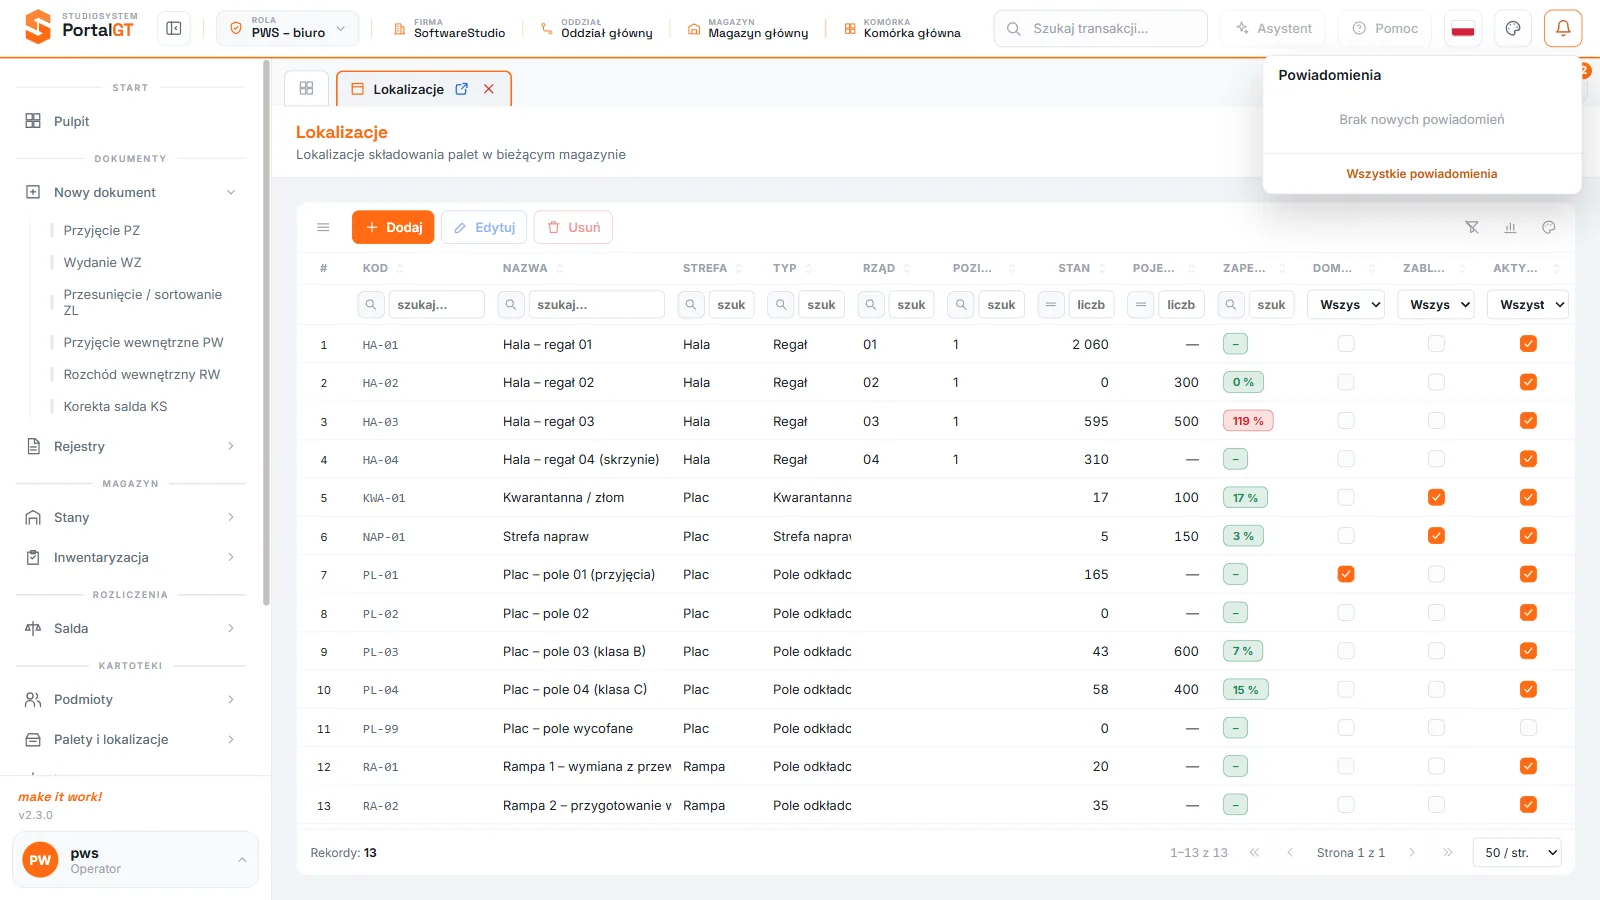Open Lokalizacje tab in a new window
The image size is (1600, 900).
coord(462,89)
